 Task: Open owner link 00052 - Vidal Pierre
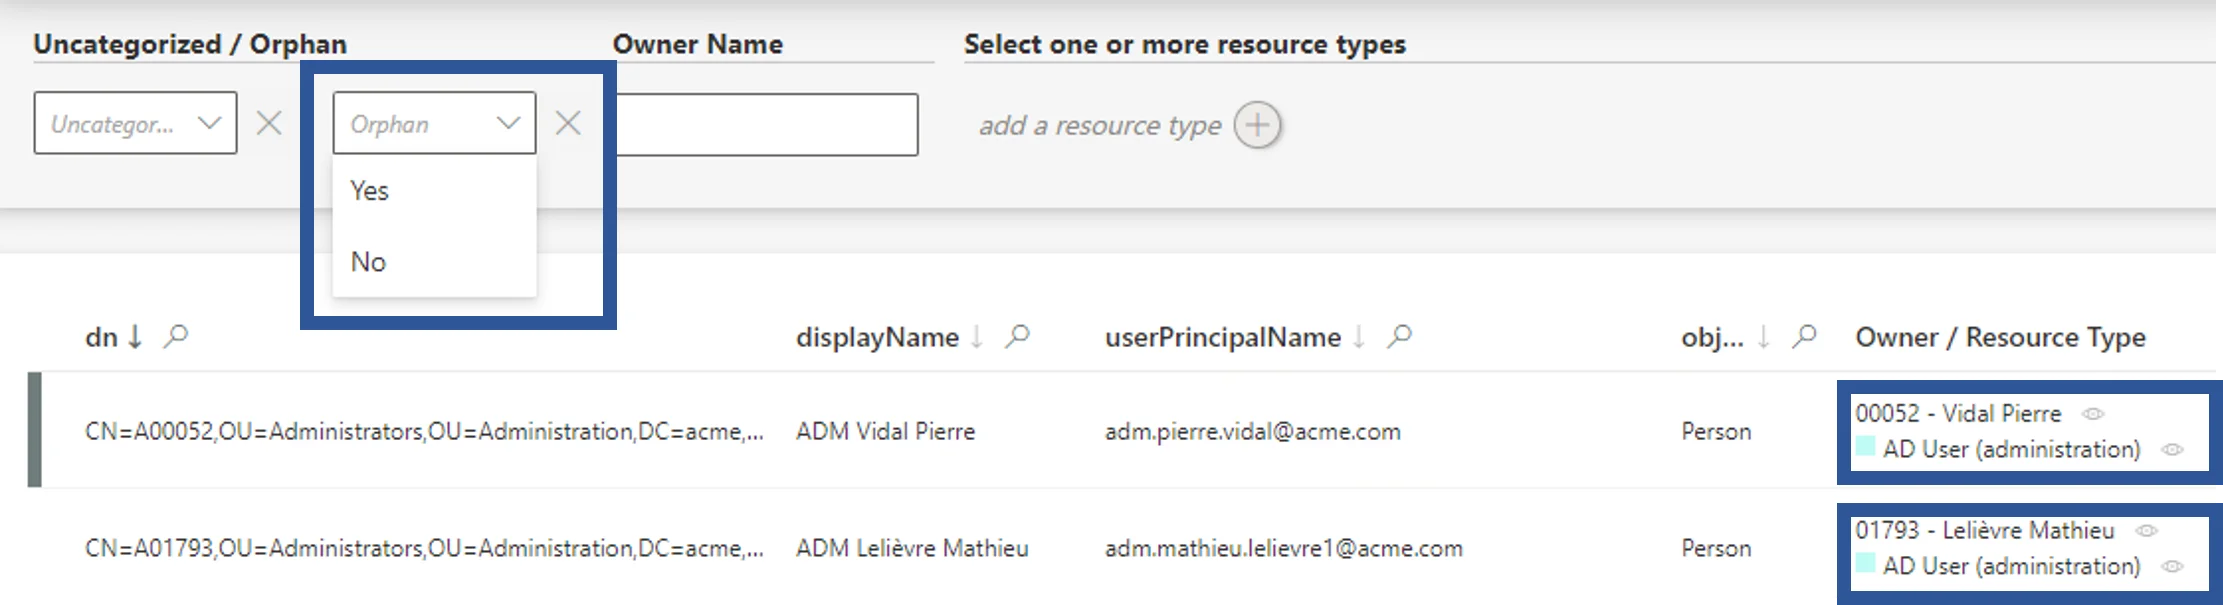(1958, 413)
